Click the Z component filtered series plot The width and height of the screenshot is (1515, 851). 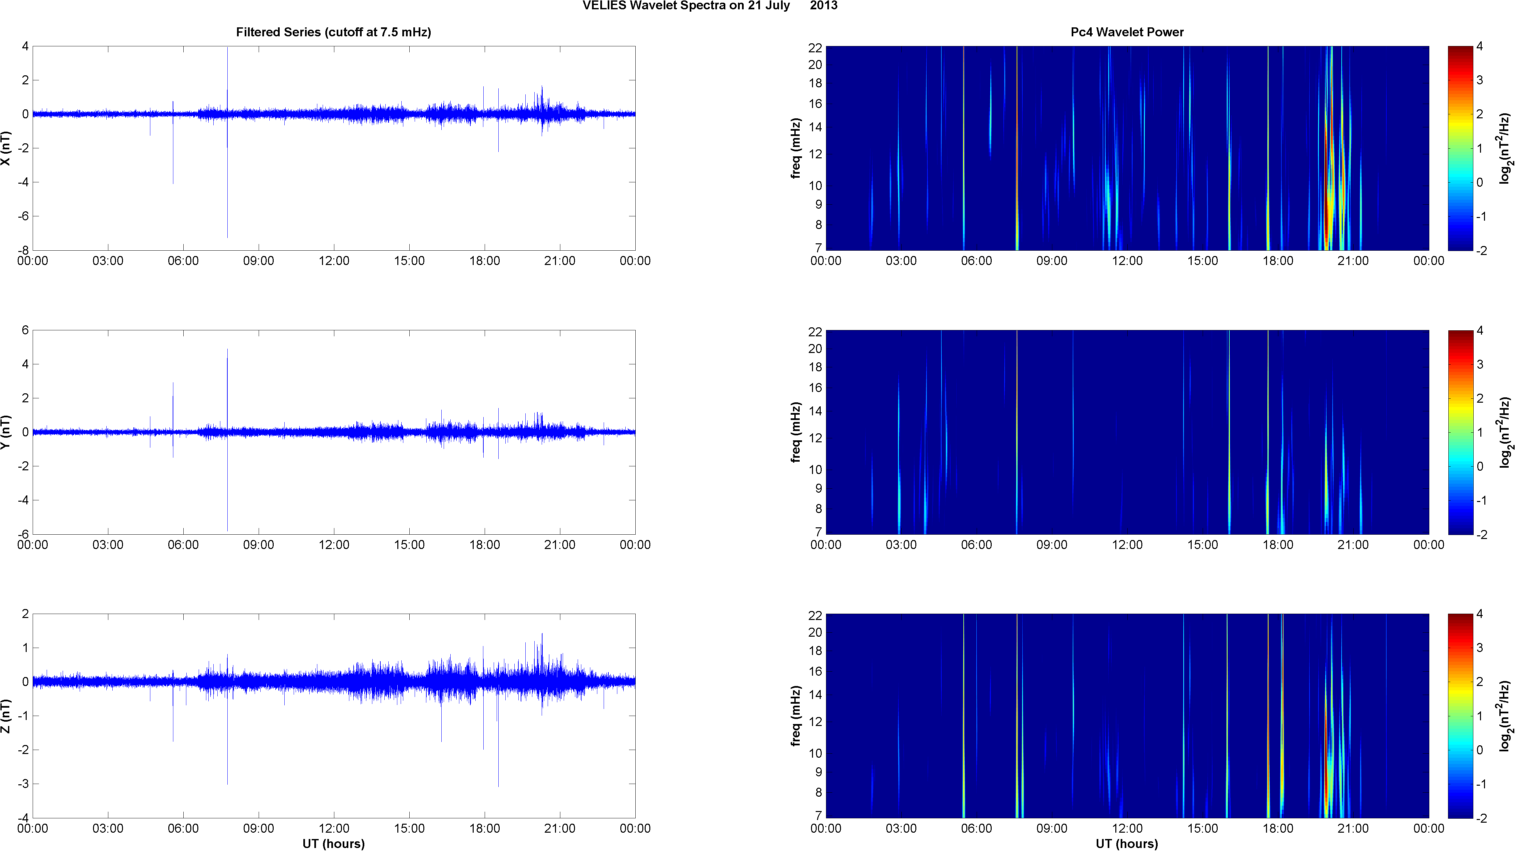click(334, 716)
